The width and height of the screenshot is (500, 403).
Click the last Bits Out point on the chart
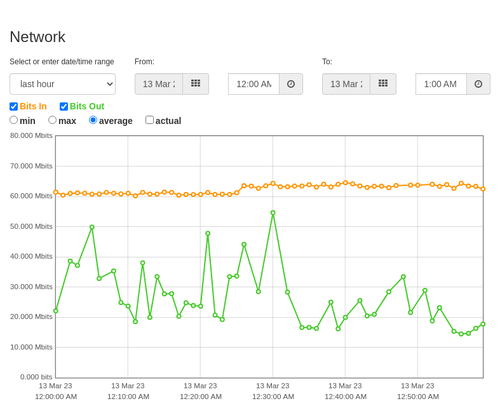tap(483, 324)
